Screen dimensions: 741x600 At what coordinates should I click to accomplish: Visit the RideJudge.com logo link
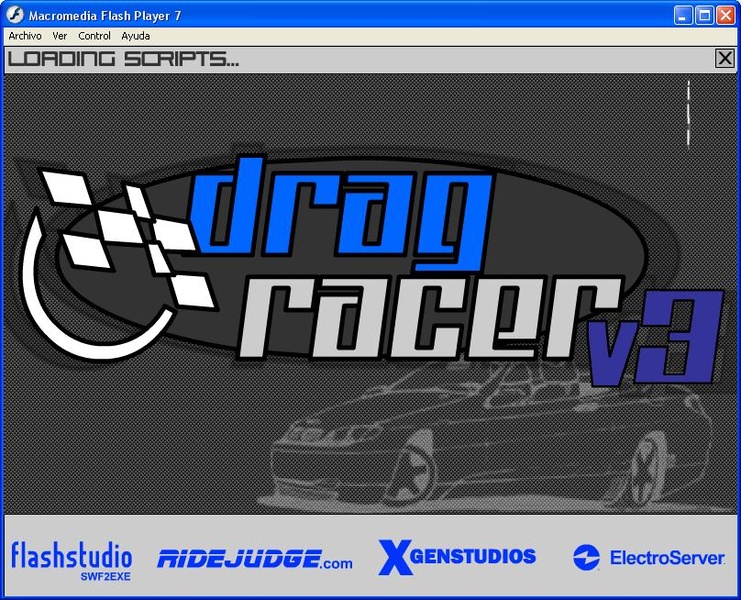coord(254,559)
